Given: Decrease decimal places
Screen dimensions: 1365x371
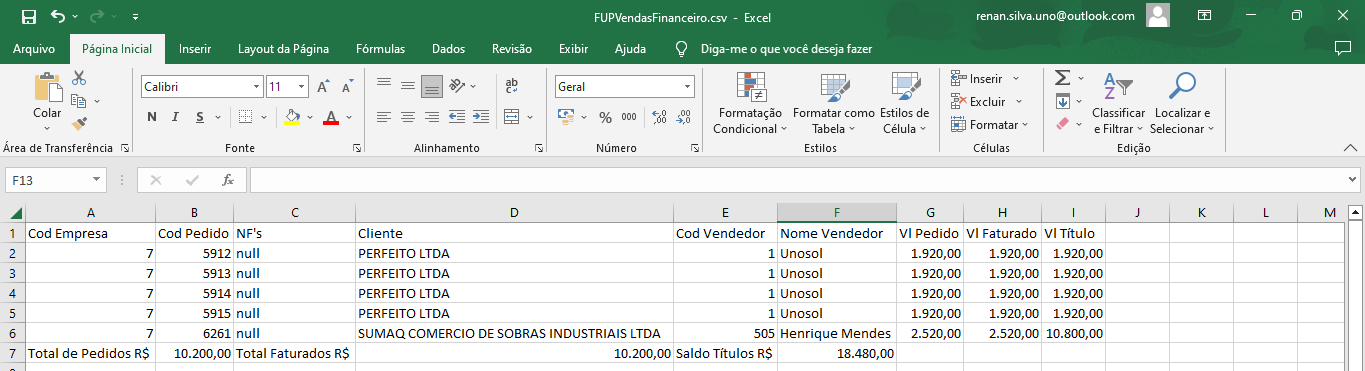Looking at the screenshot, I should click(x=685, y=117).
